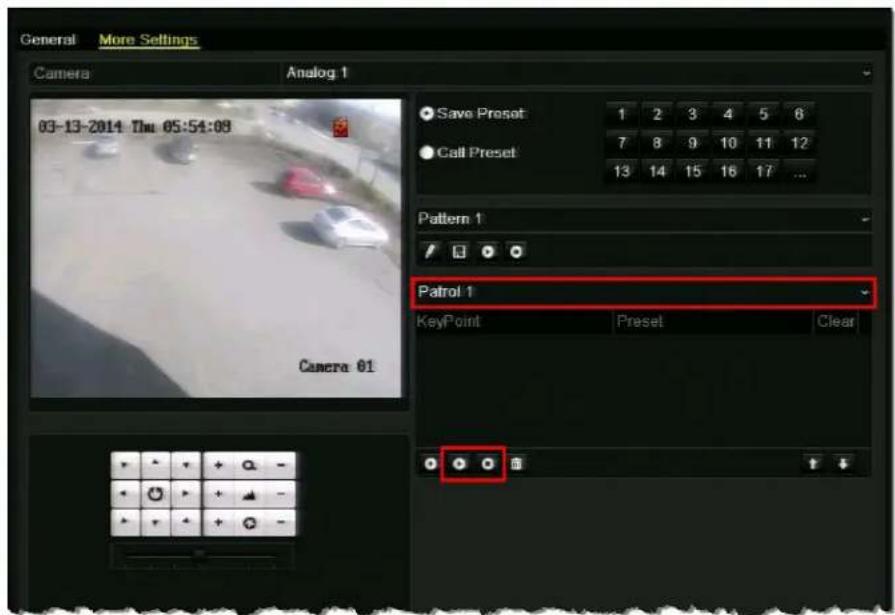The width and height of the screenshot is (895, 615).
Task: Select the Save Preset radio button
Action: (x=426, y=114)
